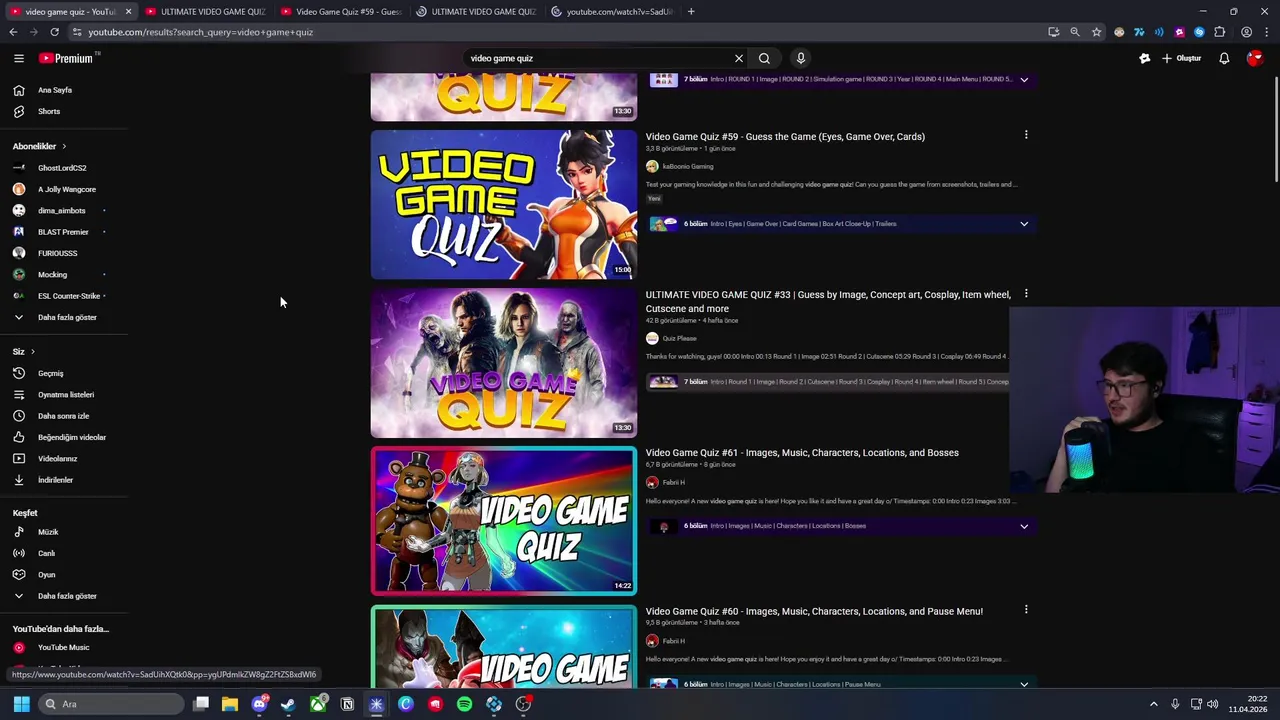Expand chapters for Video Game Quiz #61
1280x720 pixels.
[x=1024, y=526]
